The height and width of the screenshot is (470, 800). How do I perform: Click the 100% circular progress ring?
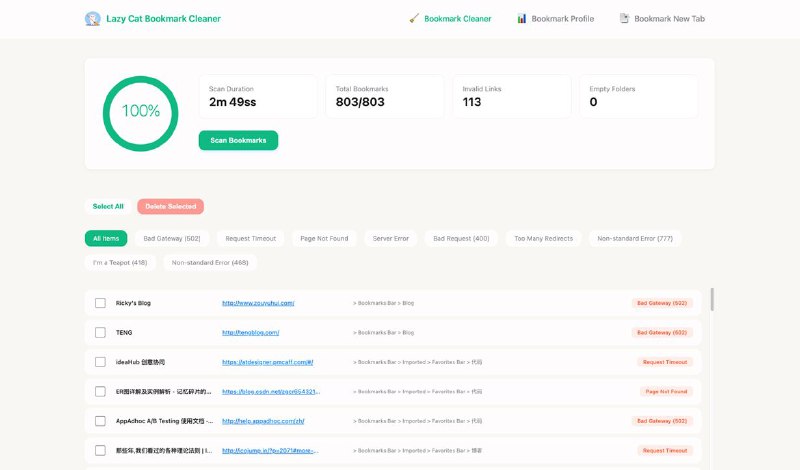coord(141,111)
